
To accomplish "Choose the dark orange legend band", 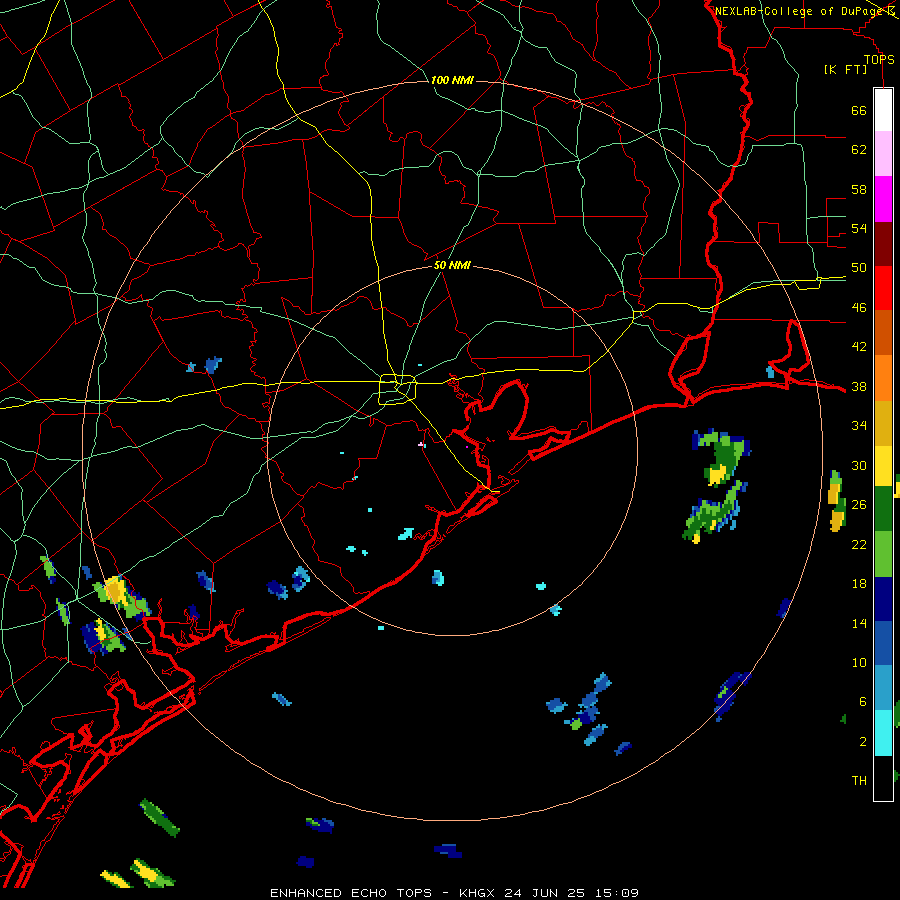I will click(883, 333).
